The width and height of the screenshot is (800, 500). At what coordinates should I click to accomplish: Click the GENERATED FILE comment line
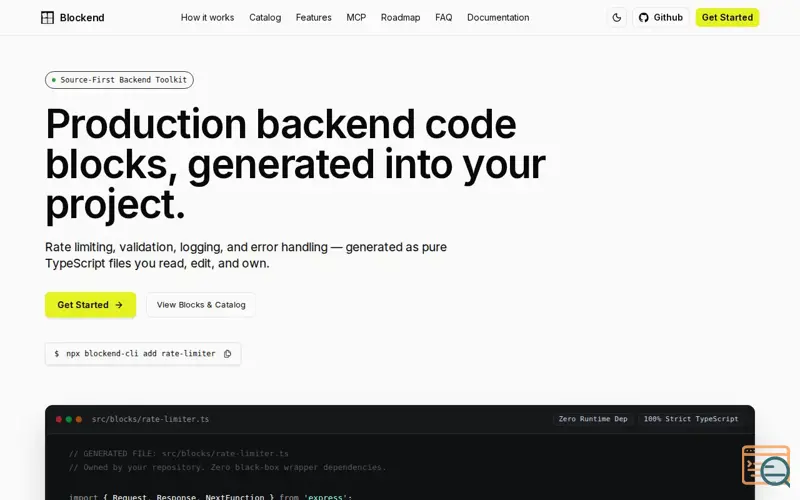[x=179, y=454]
